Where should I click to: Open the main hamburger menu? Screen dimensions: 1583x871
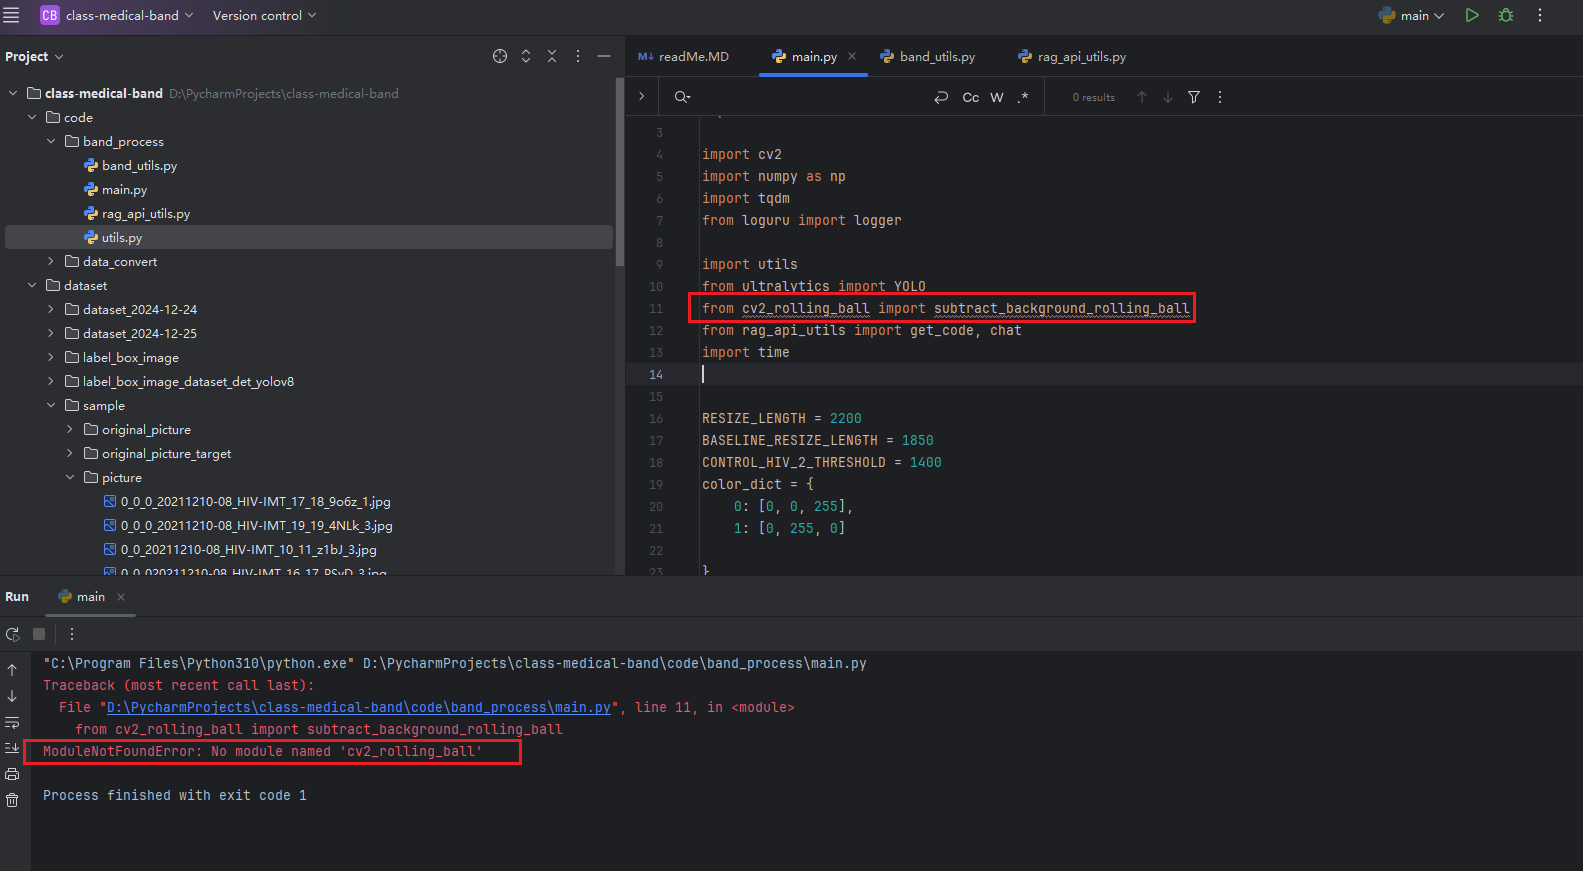coord(12,15)
